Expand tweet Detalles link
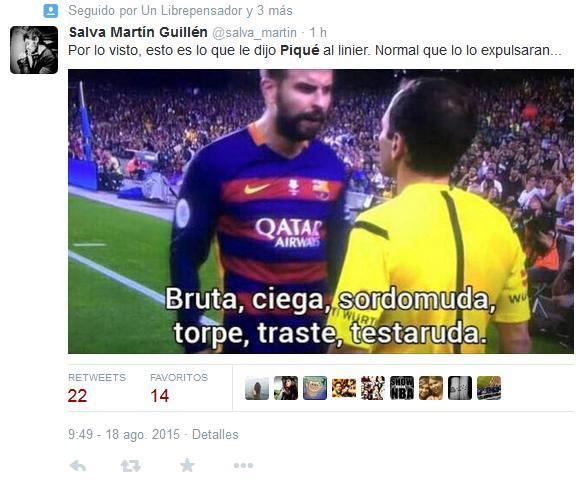 point(215,435)
